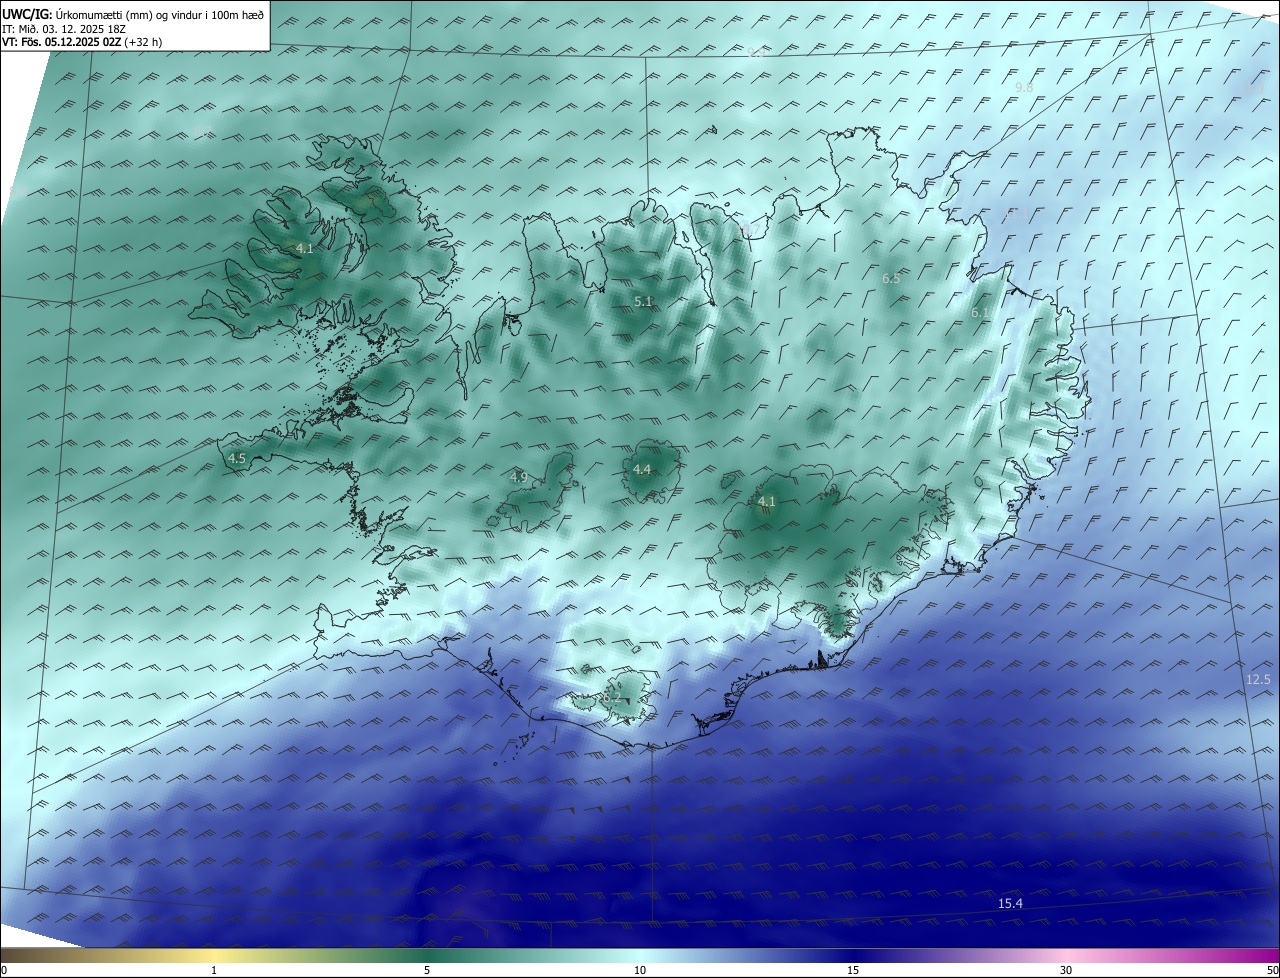Click the 6.5 value in northeast Iceland
This screenshot has height=978, width=1280.
tap(891, 279)
